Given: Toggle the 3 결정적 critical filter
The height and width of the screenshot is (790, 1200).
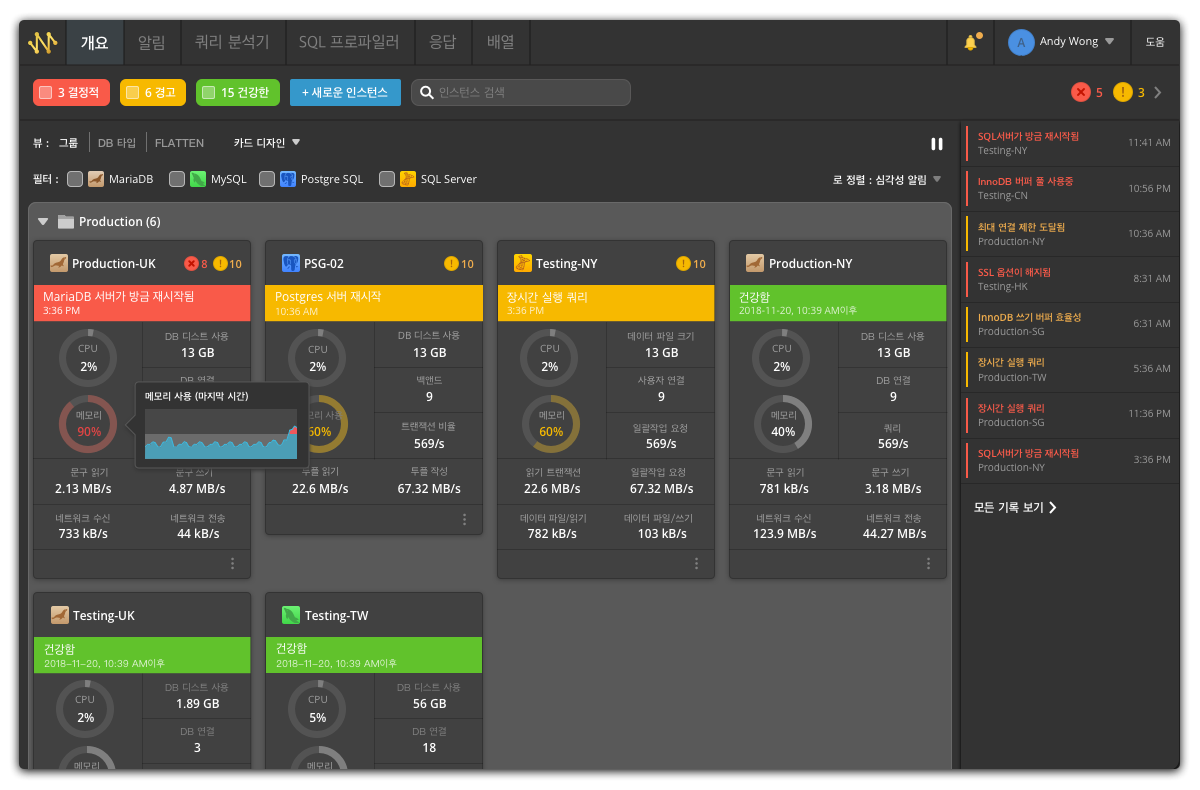Looking at the screenshot, I should [x=71, y=92].
